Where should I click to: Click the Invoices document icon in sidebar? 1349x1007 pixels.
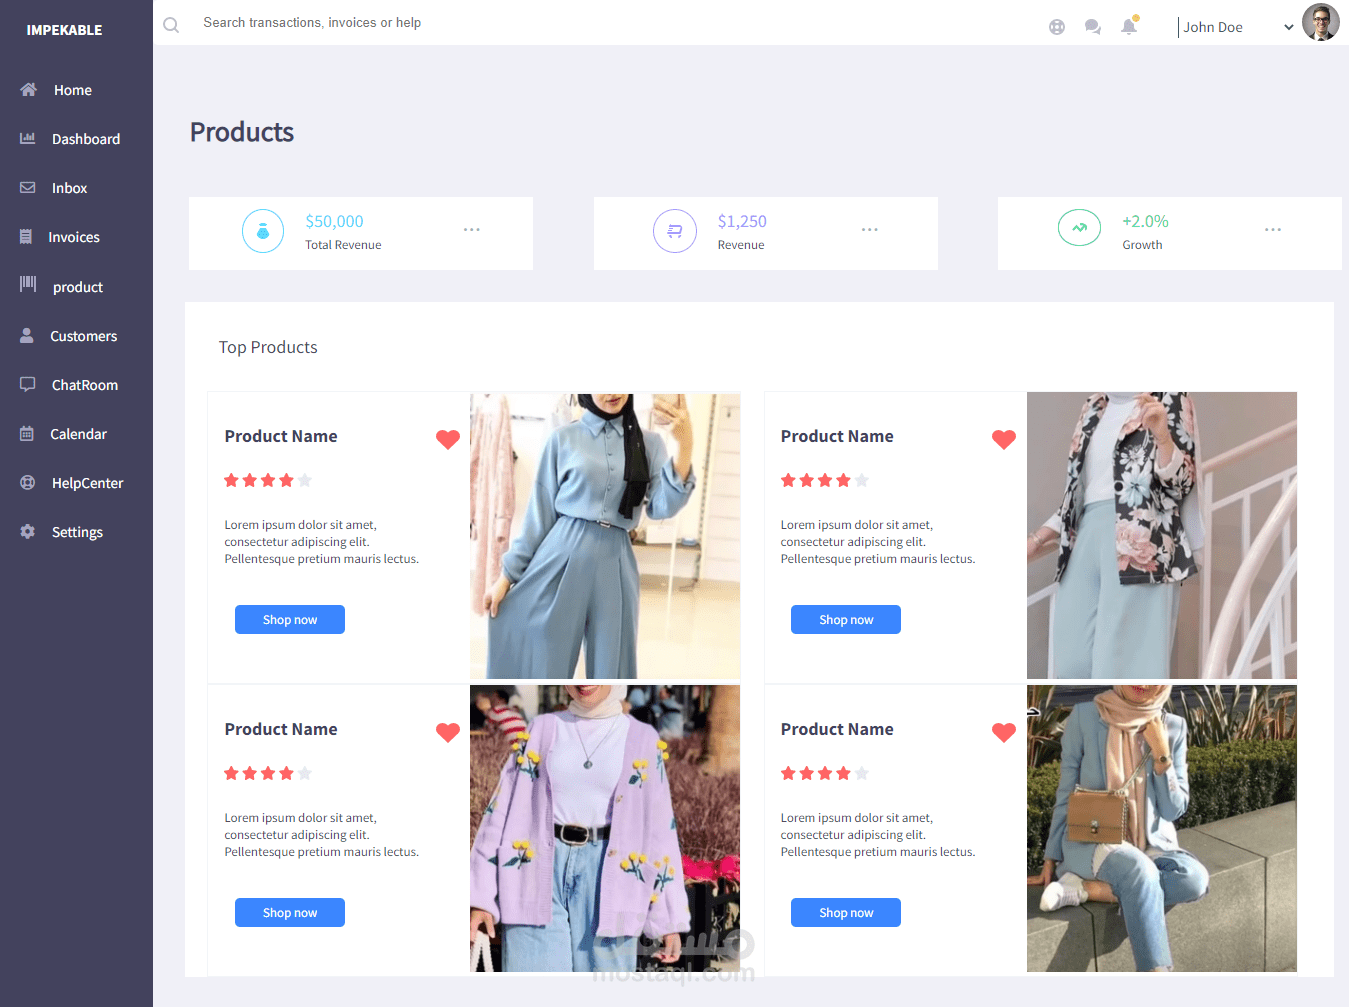pos(26,237)
